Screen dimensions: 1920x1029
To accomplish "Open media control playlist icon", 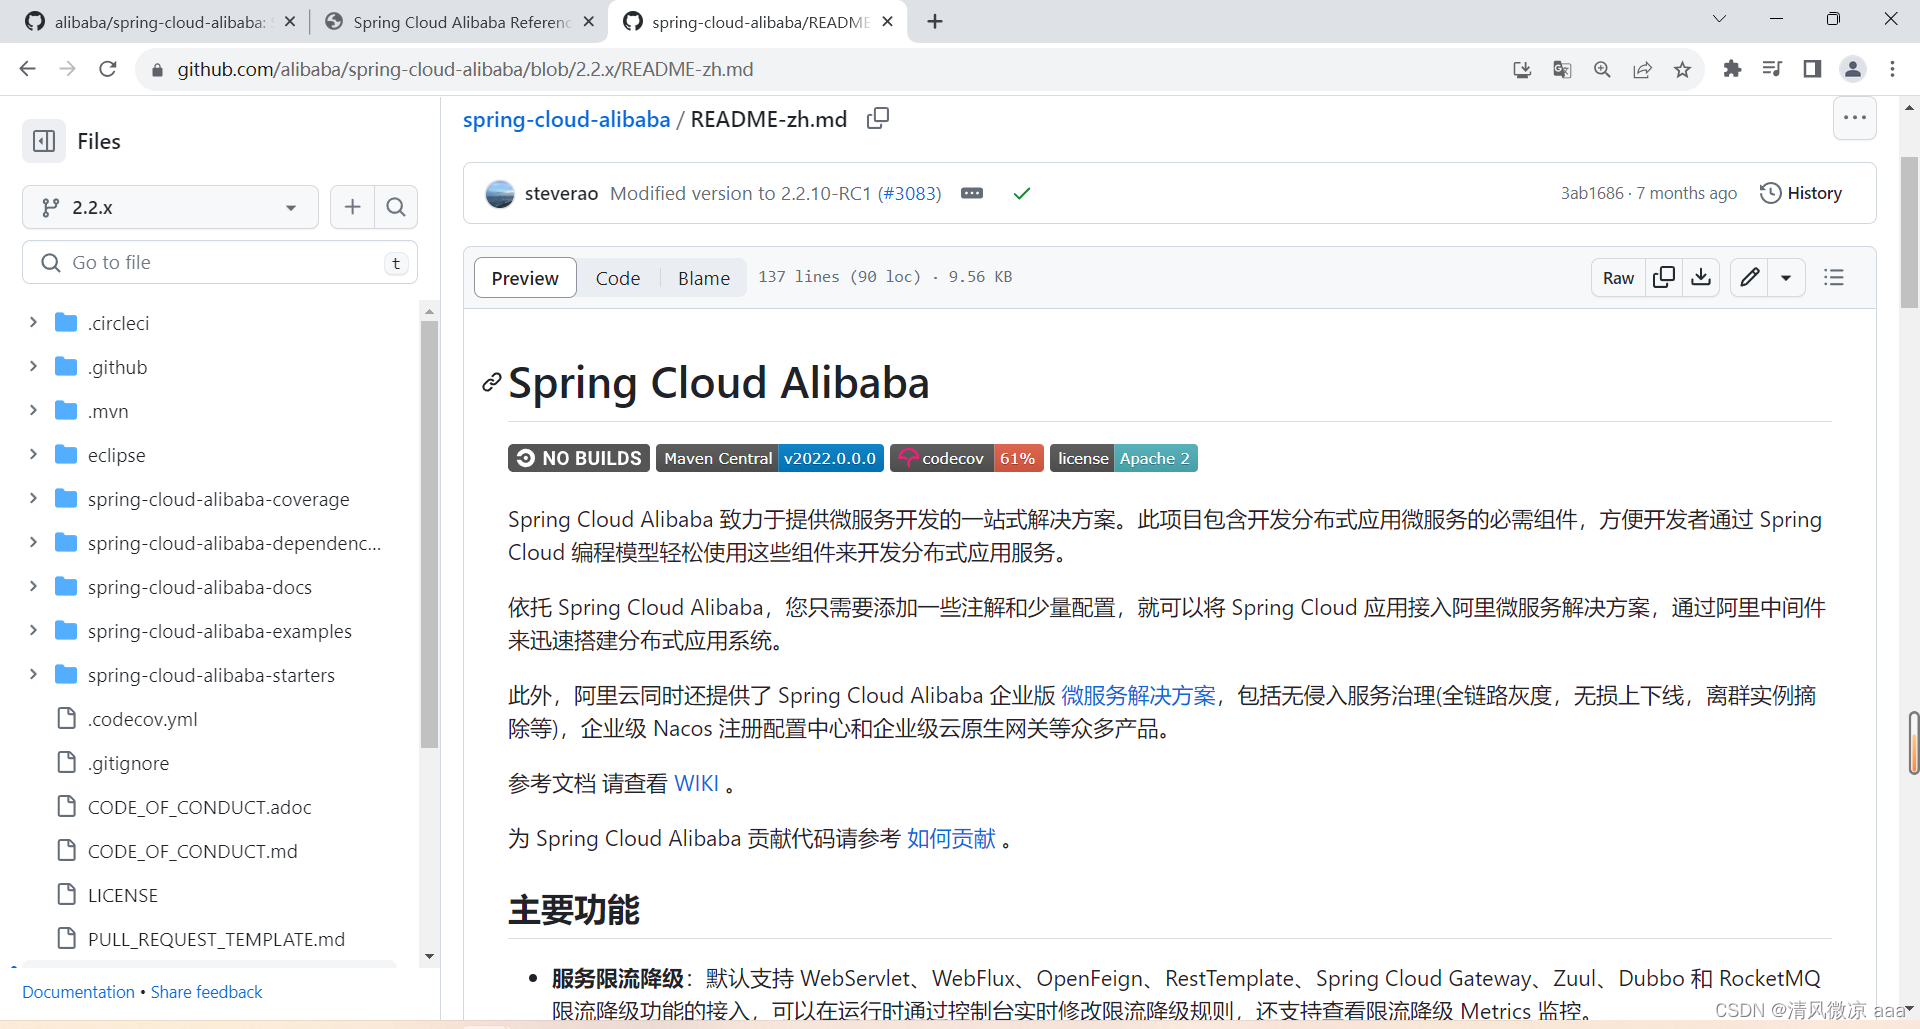I will 1772,69.
